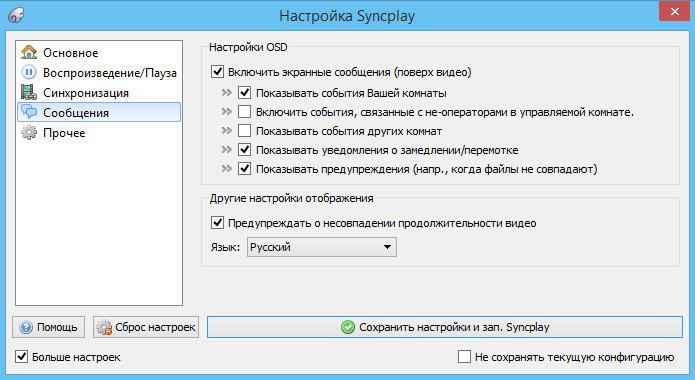This screenshot has width=695, height=380.
Task: Click the green check icon on the save button
Action: [x=348, y=327]
